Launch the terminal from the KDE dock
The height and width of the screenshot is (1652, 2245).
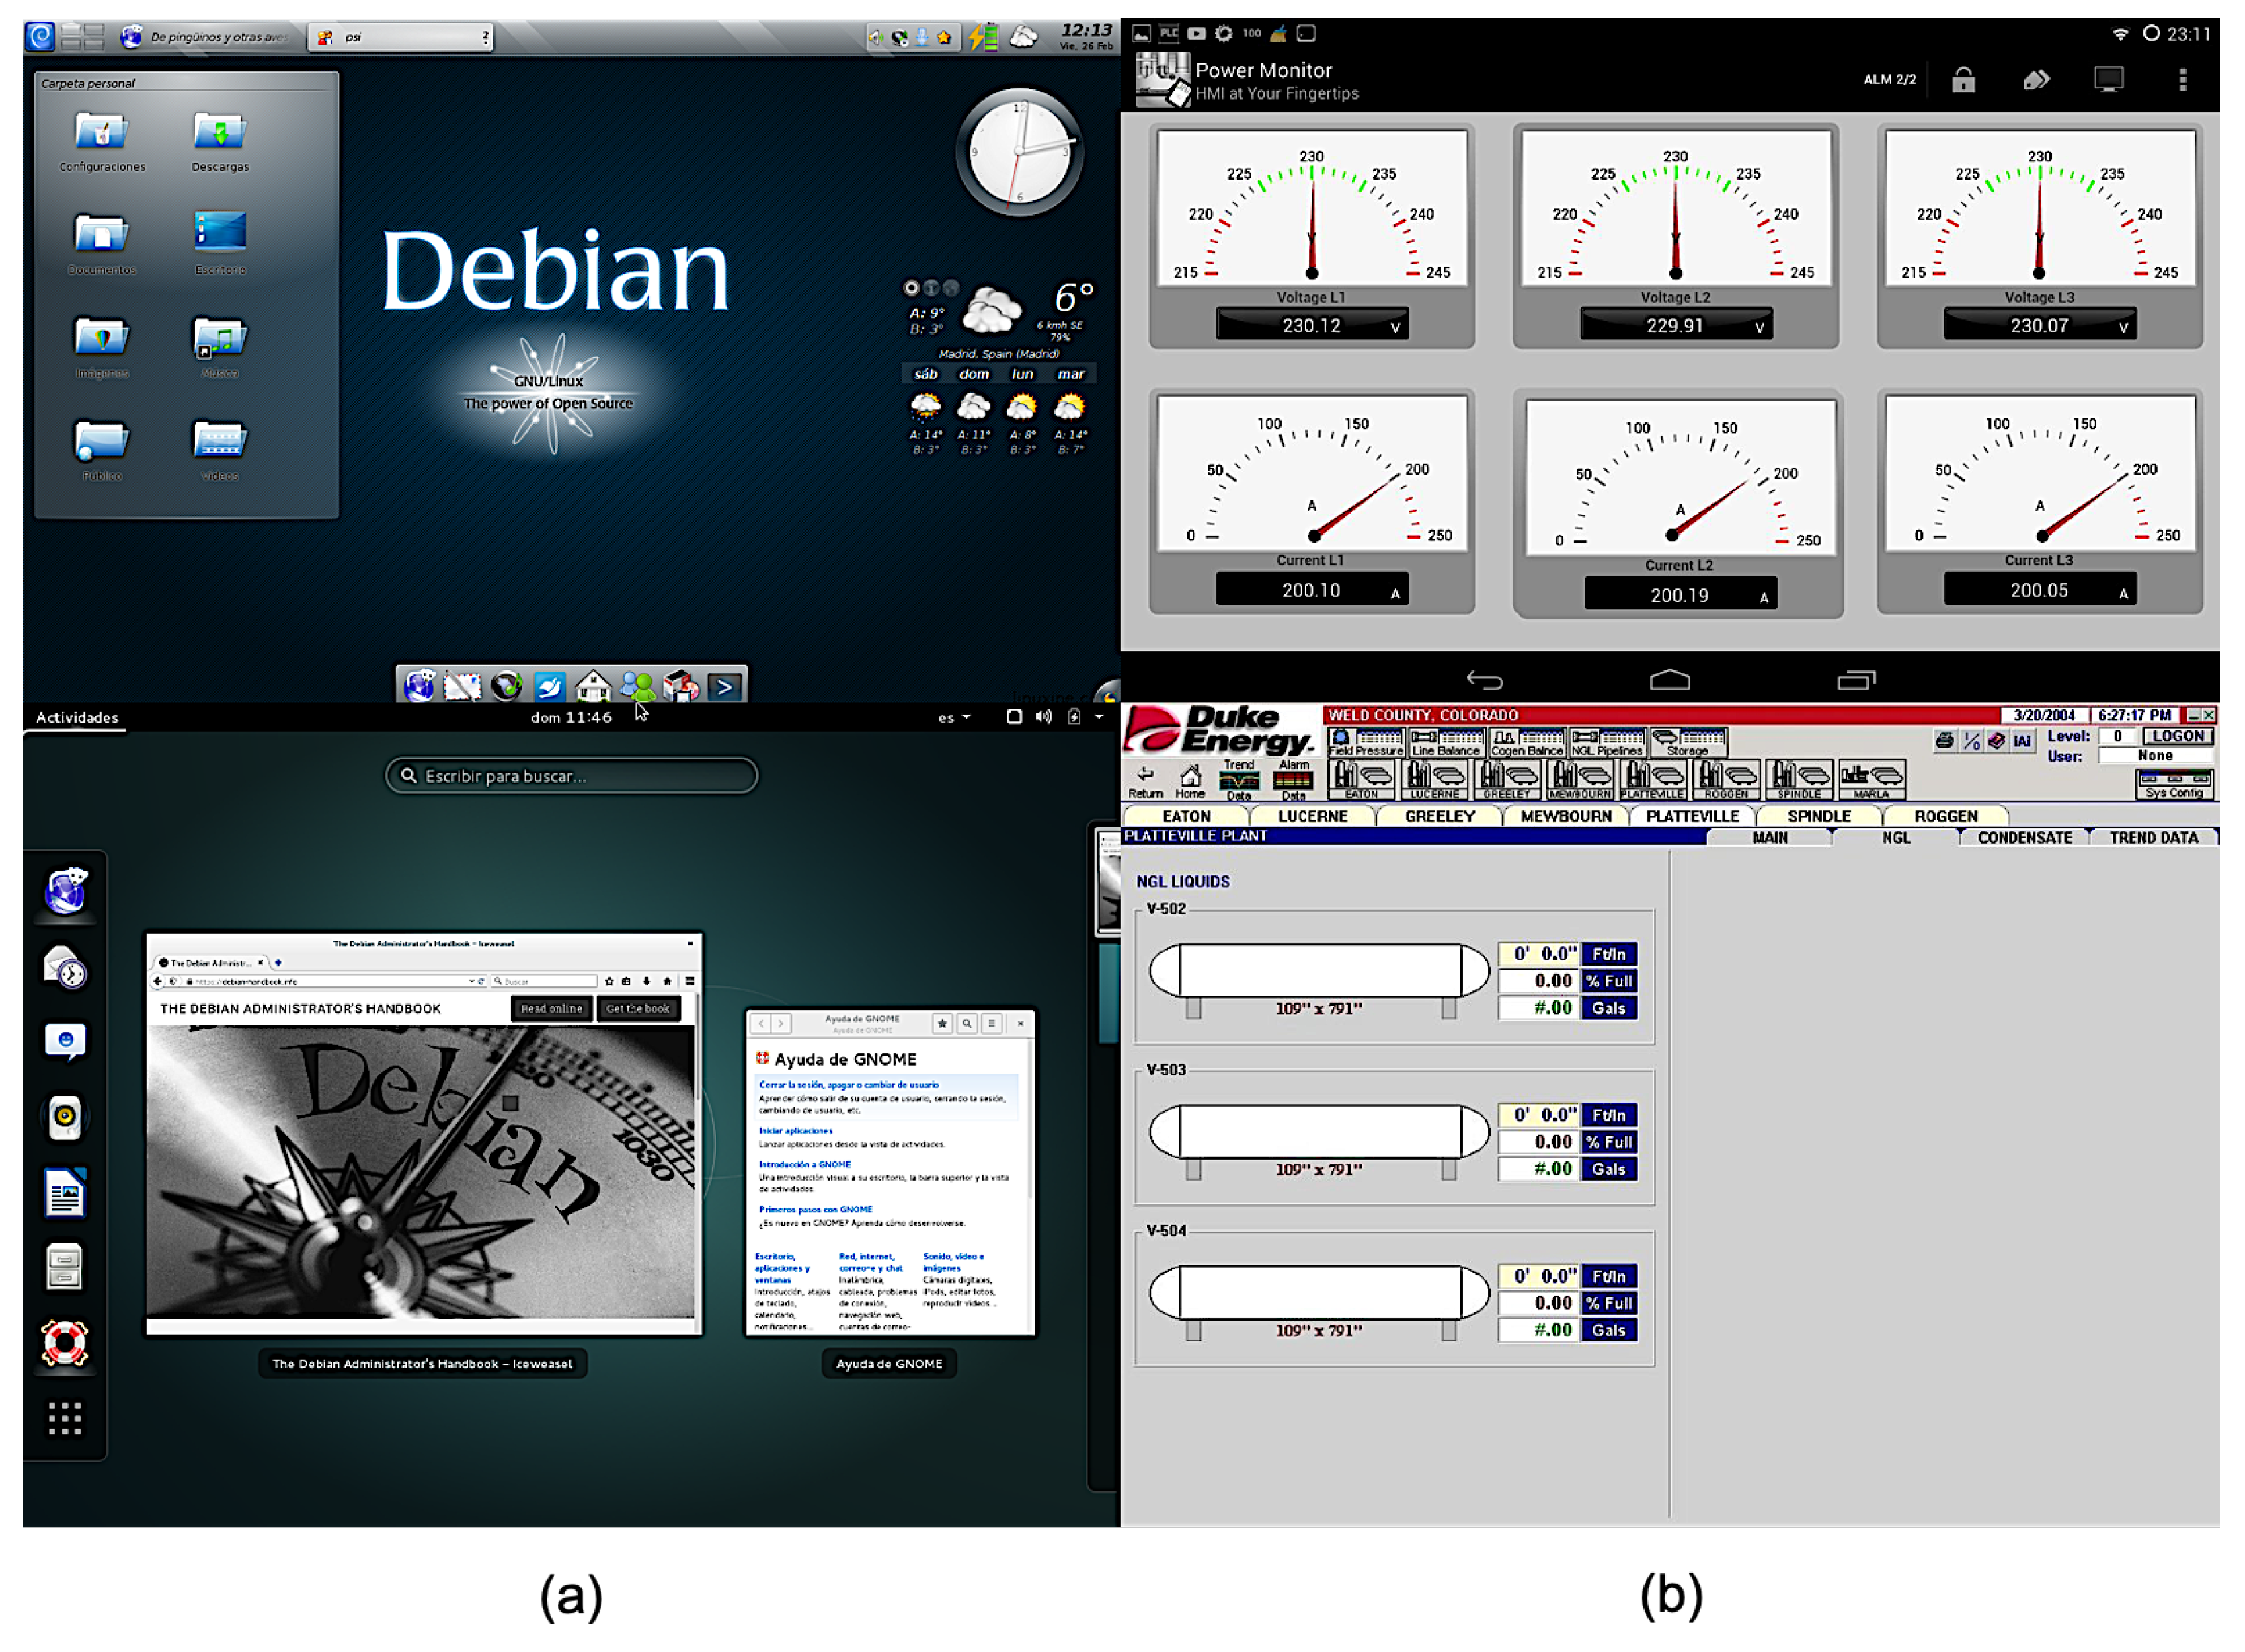click(x=725, y=686)
